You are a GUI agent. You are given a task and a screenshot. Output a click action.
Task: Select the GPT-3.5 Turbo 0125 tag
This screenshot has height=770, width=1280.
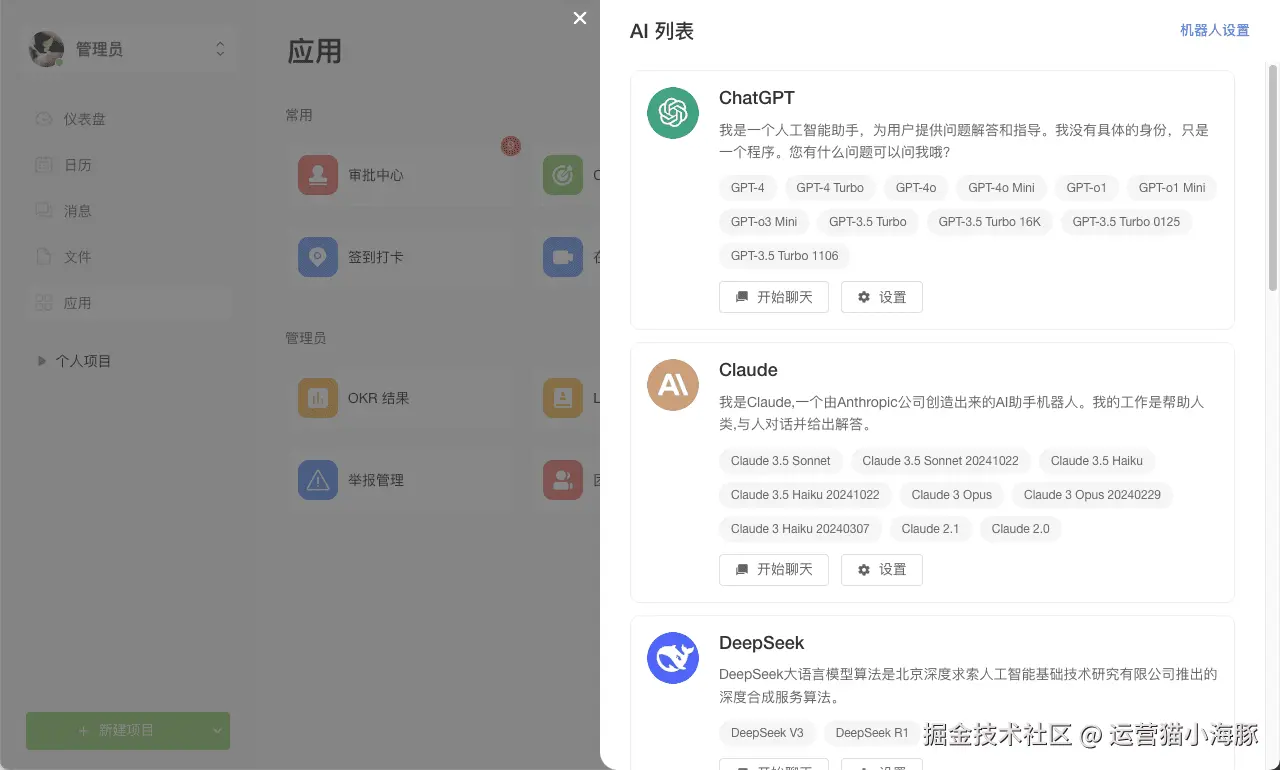tap(1126, 222)
